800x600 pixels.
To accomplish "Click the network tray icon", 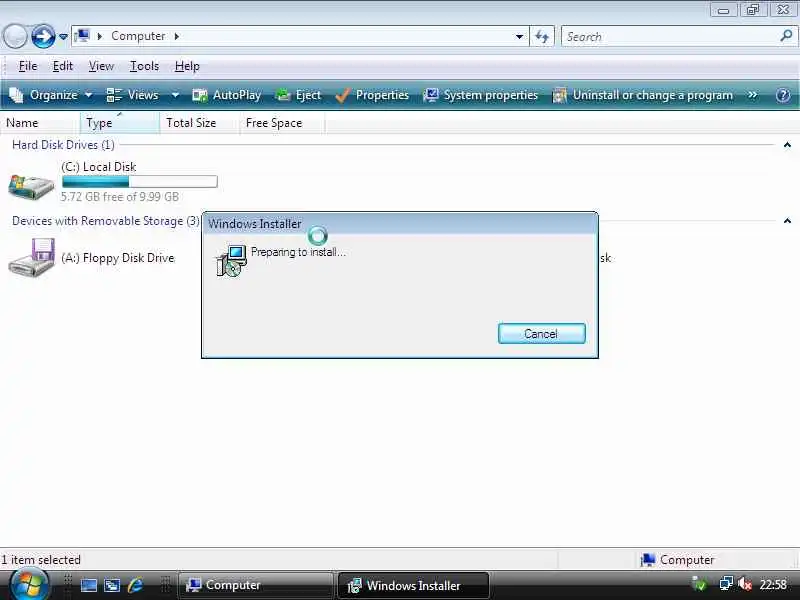I will coord(726,584).
